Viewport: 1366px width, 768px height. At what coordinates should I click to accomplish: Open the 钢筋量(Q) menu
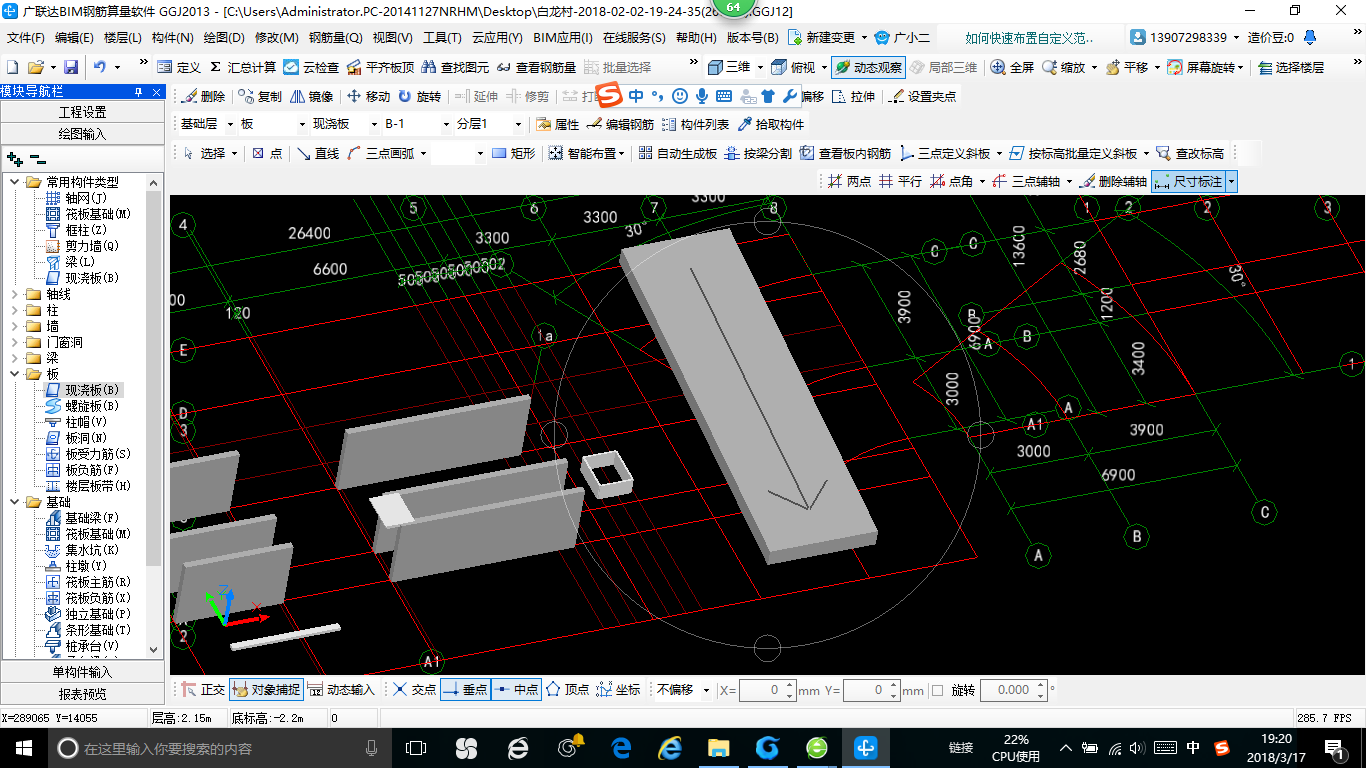point(335,38)
